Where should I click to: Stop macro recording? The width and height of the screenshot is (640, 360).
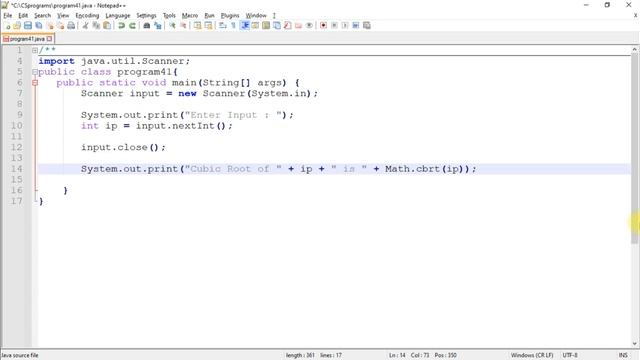[x=334, y=26]
